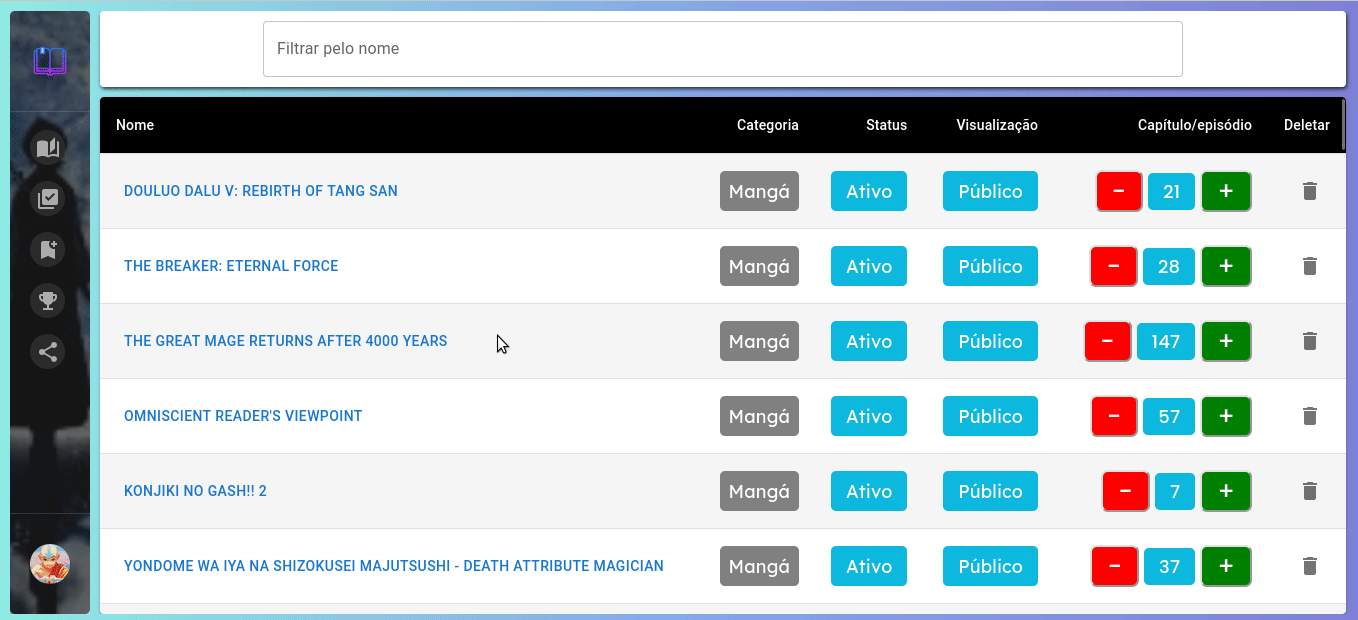Open Yondome wa Iya na Shizokusei Majutsushi link

(x=394, y=566)
